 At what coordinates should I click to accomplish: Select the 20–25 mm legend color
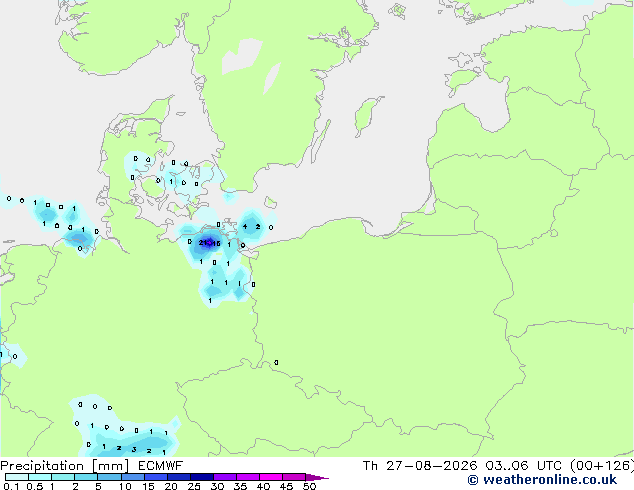179,477
